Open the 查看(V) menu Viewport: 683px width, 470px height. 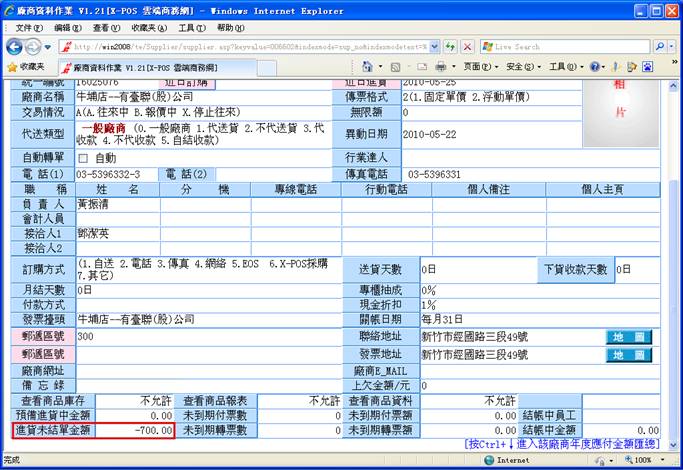coord(107,28)
